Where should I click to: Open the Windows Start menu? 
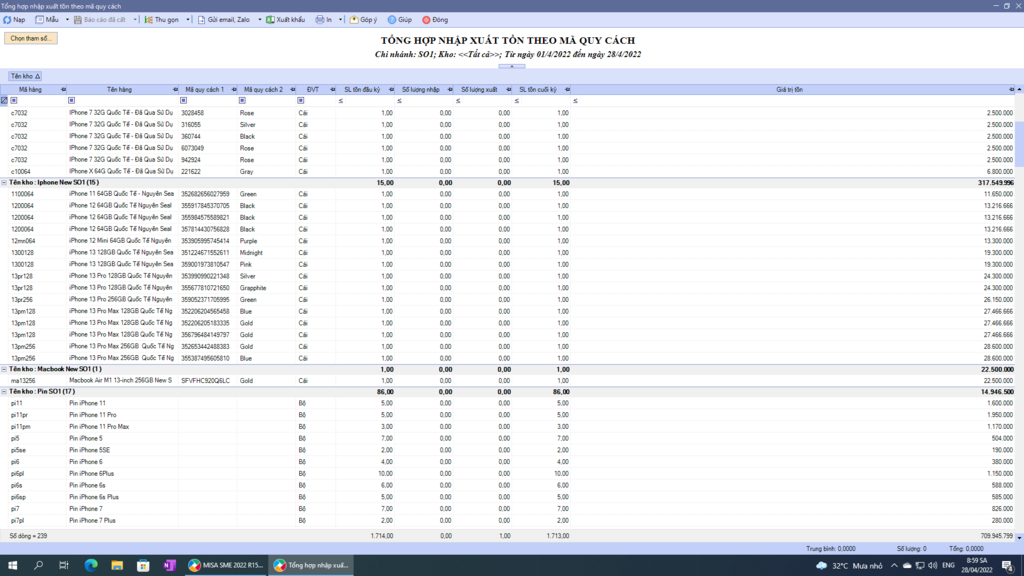(12, 566)
